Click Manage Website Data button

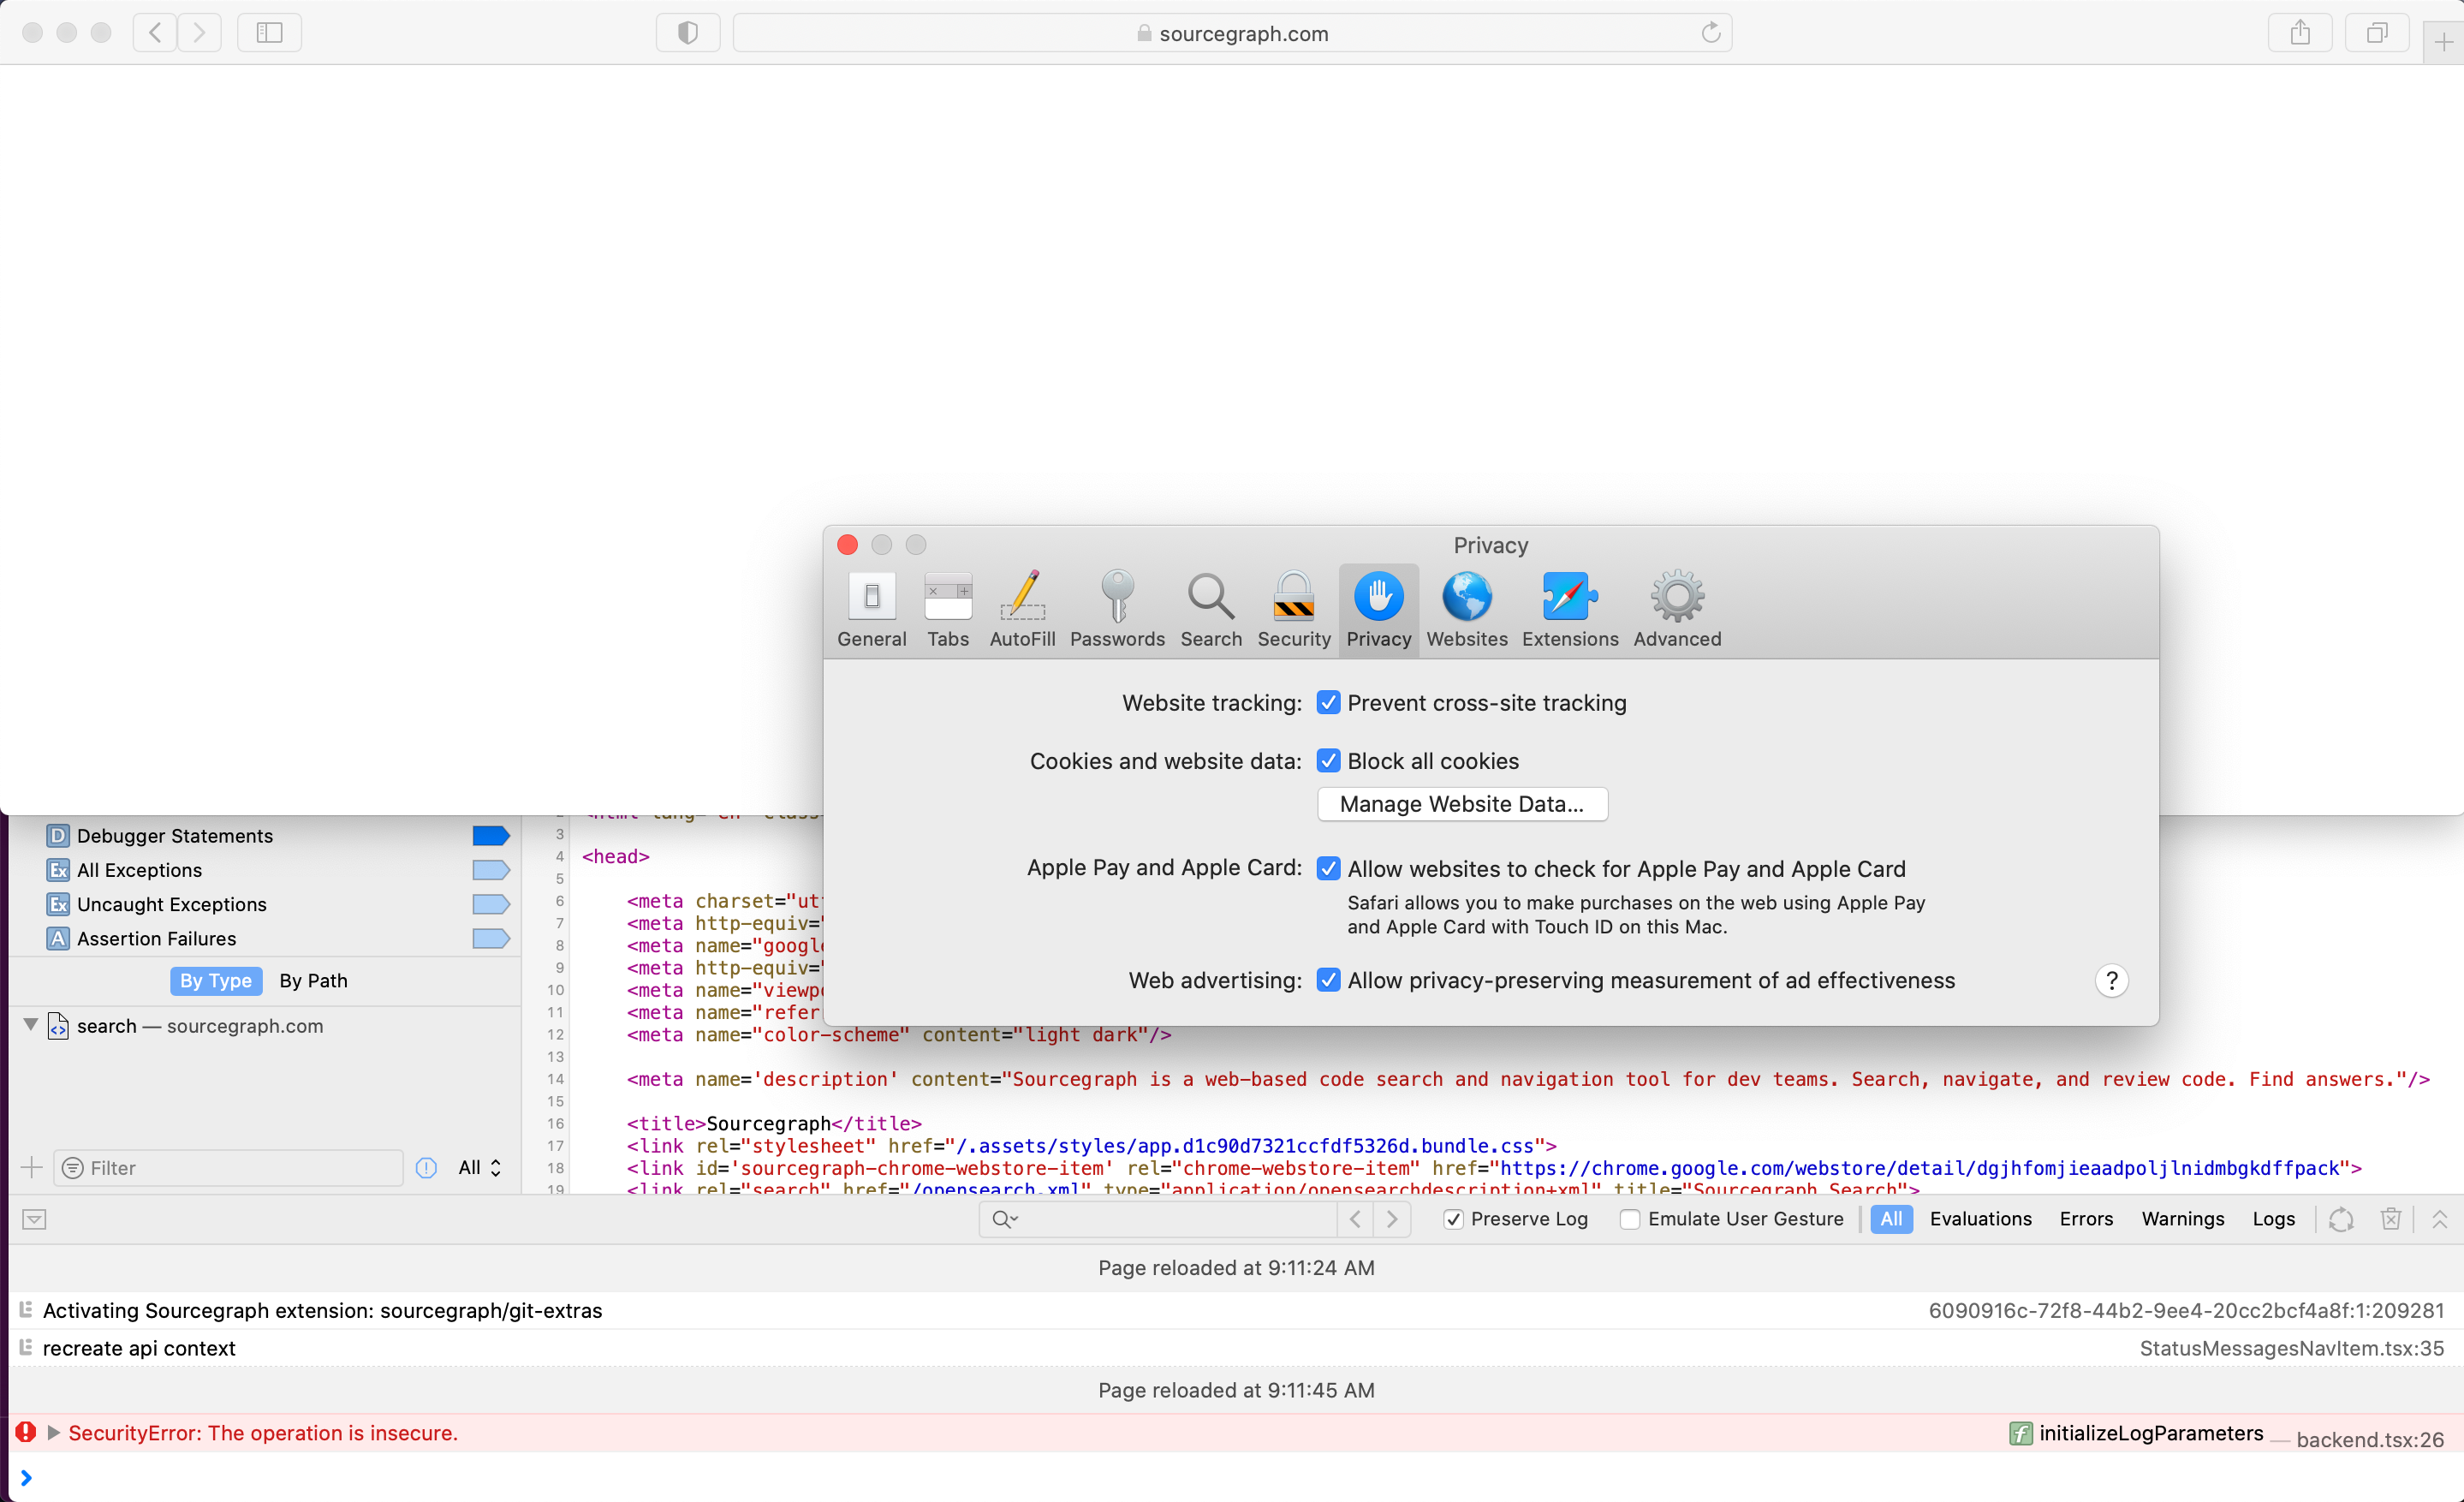click(x=1462, y=804)
